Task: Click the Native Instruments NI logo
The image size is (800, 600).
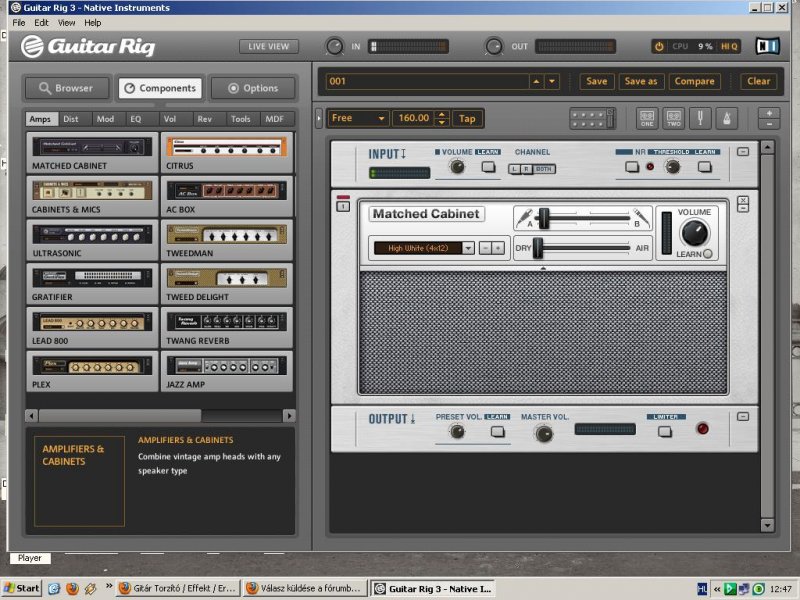Action: 767,46
